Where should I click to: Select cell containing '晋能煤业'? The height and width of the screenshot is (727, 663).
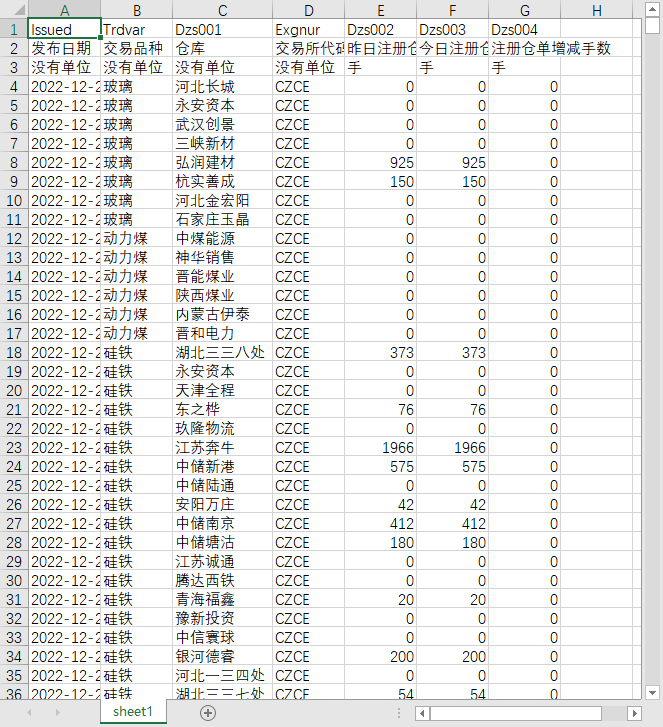pos(223,276)
